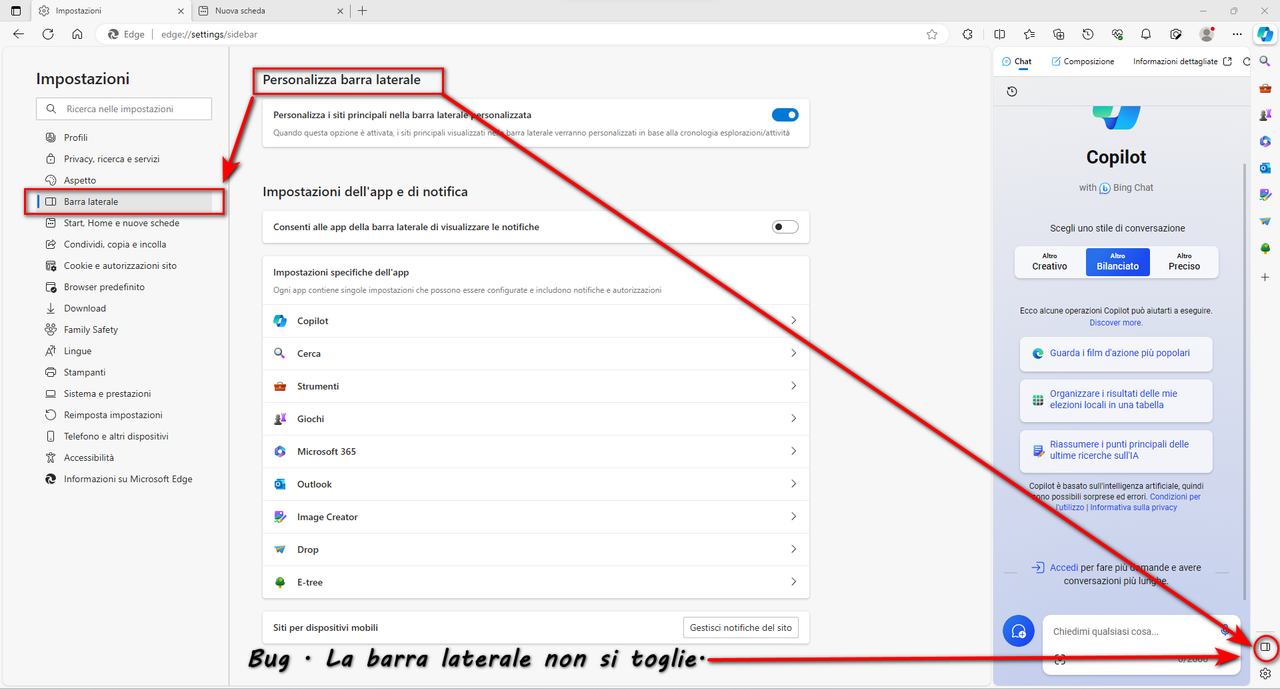This screenshot has height=689, width=1280.
Task: Open E-tree icon in right sidebar
Action: tap(1265, 248)
